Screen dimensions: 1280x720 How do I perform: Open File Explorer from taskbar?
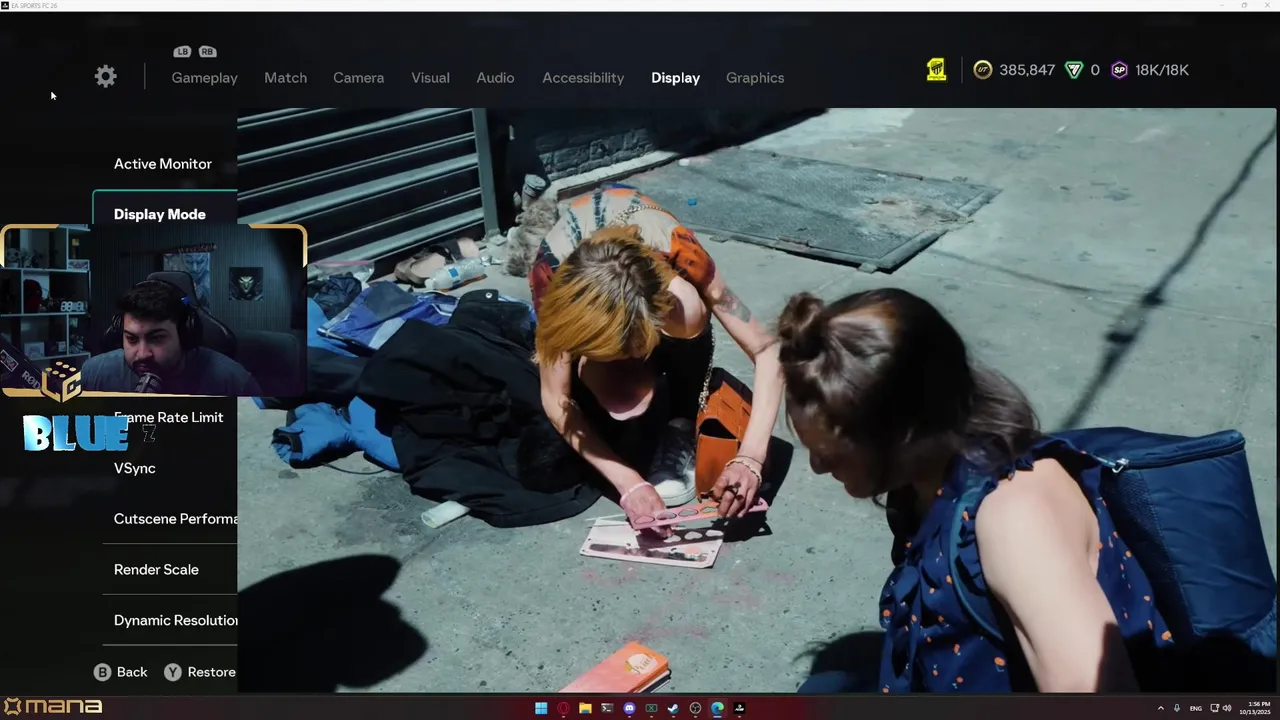pyautogui.click(x=585, y=708)
